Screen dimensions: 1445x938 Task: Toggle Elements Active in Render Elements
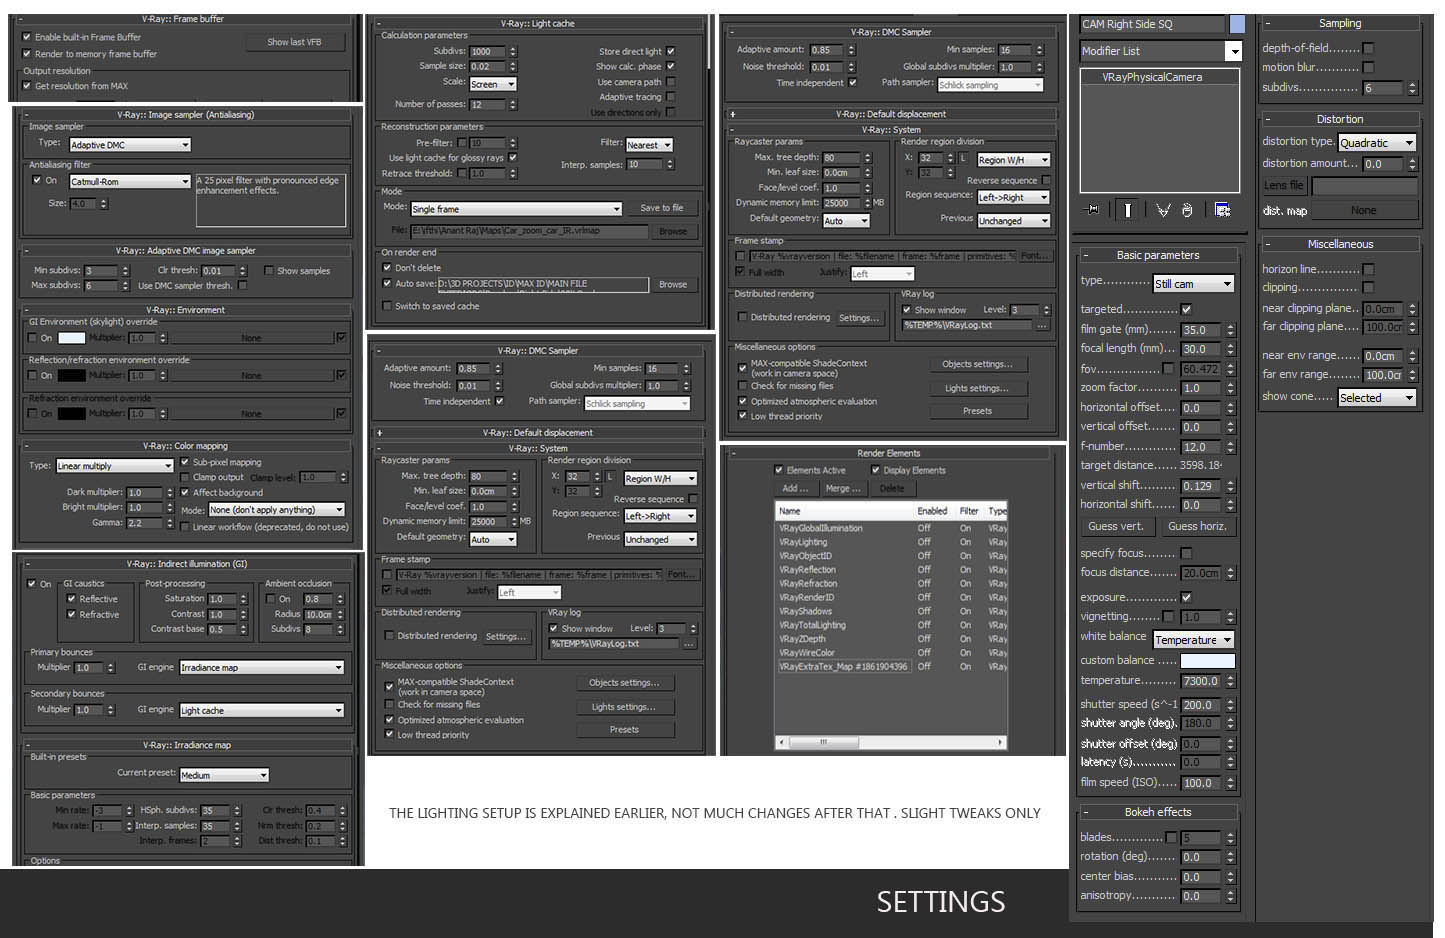point(779,470)
